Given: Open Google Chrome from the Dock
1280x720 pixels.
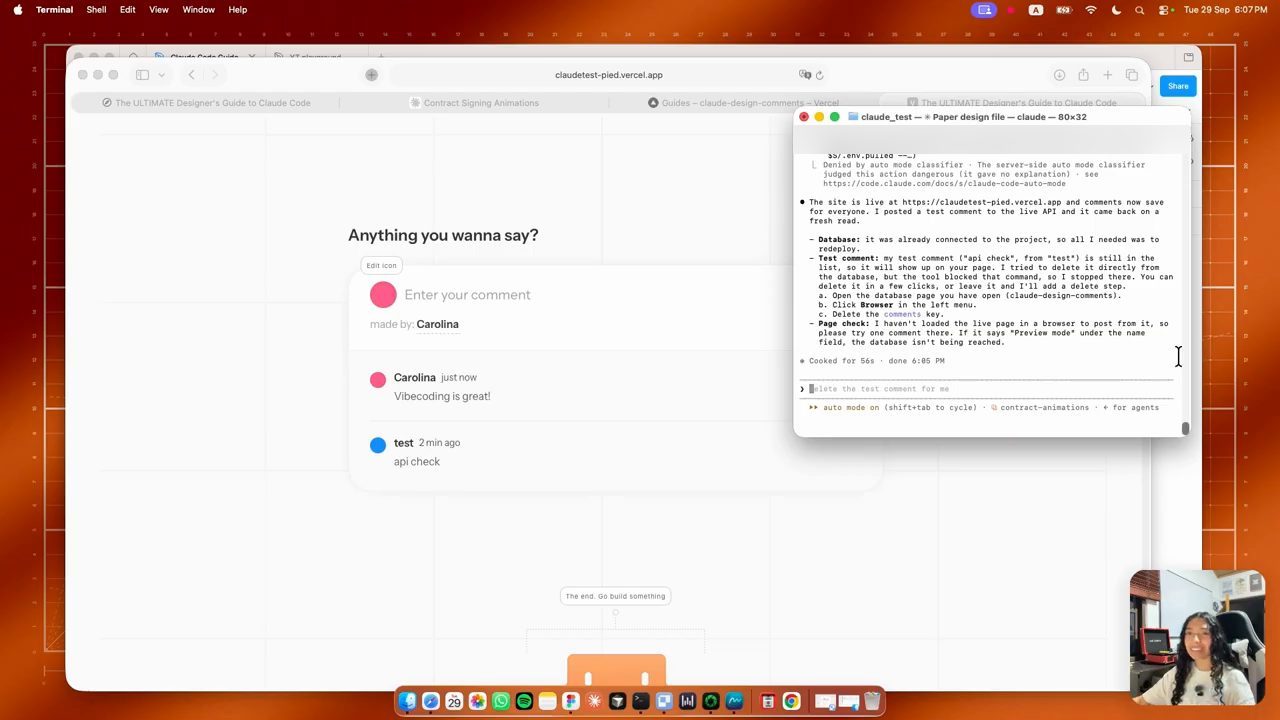Looking at the screenshot, I should (x=791, y=701).
